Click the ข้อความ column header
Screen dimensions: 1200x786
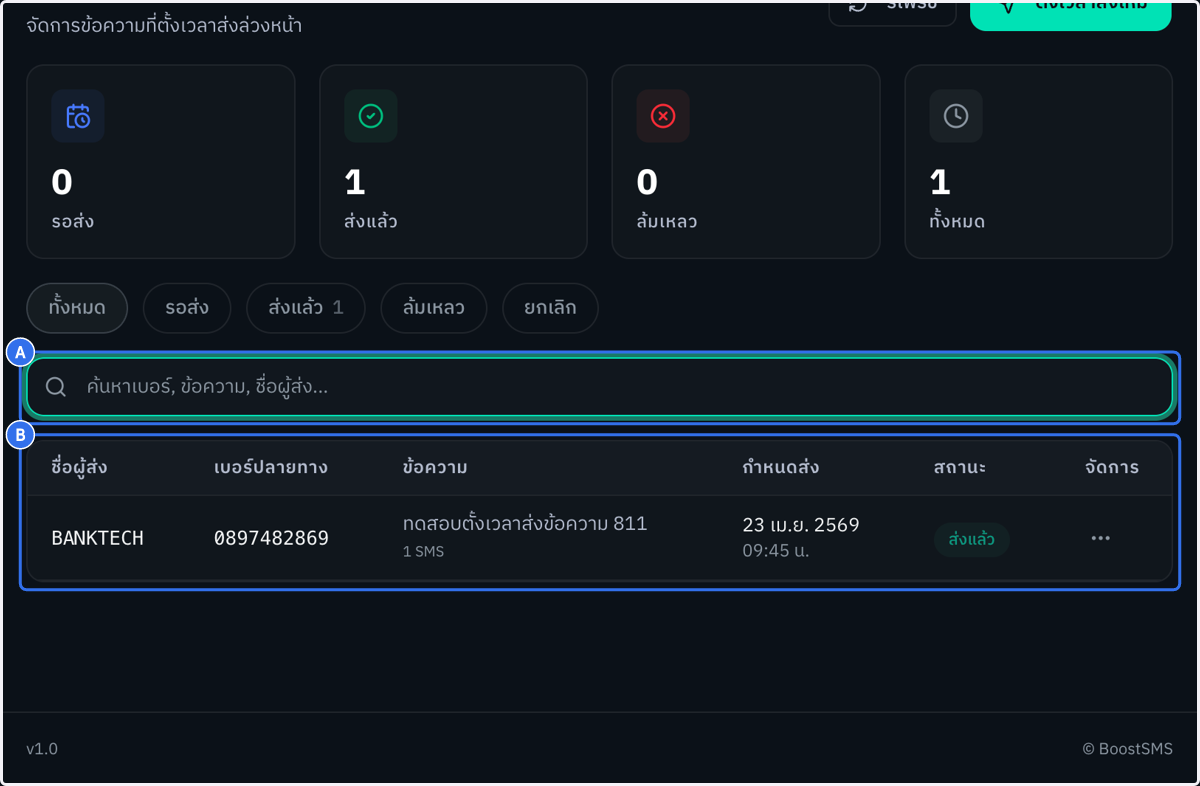coord(435,467)
